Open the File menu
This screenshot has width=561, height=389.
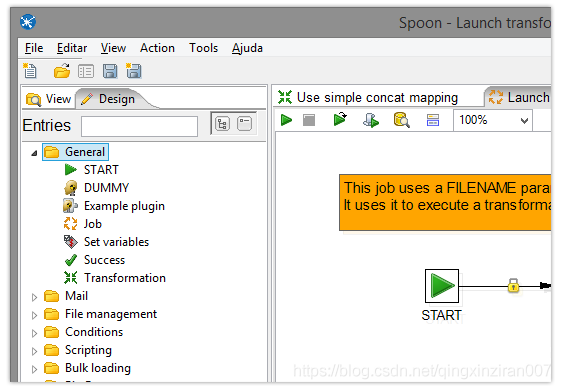click(34, 48)
